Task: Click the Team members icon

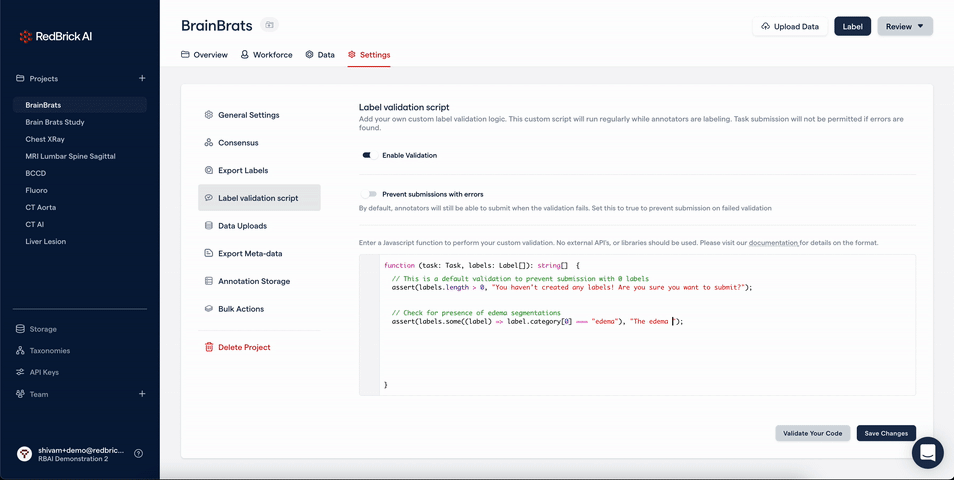Action: point(20,394)
